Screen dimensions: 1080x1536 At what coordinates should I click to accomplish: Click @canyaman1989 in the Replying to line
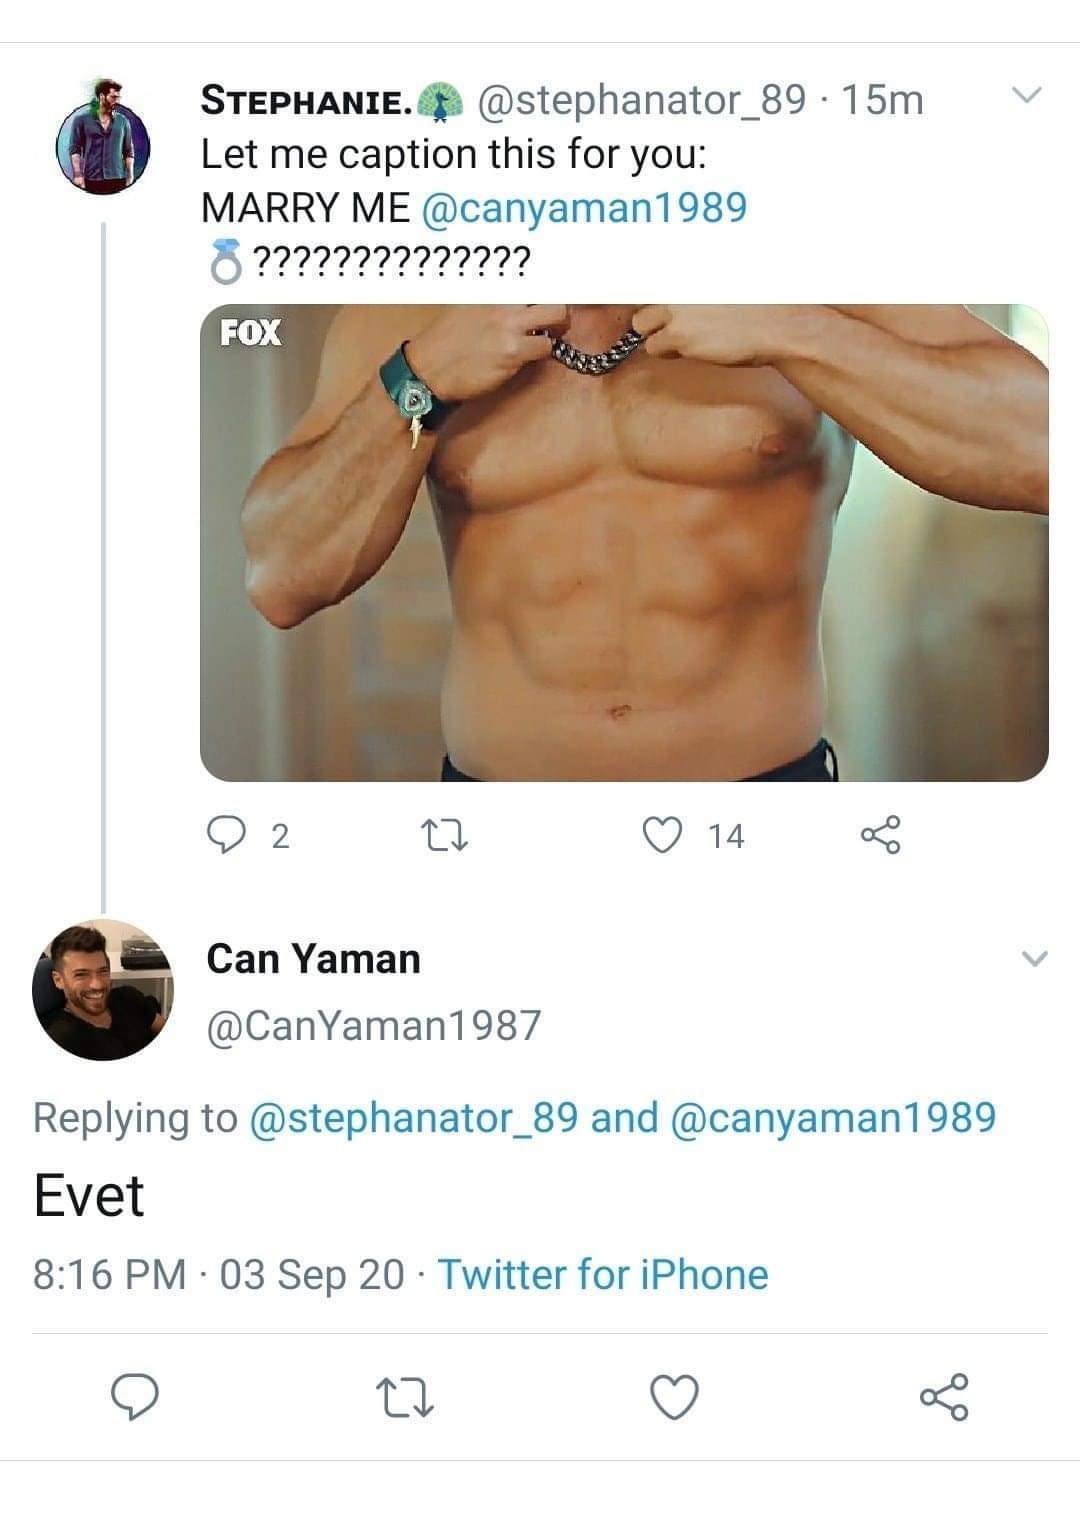[x=832, y=1117]
